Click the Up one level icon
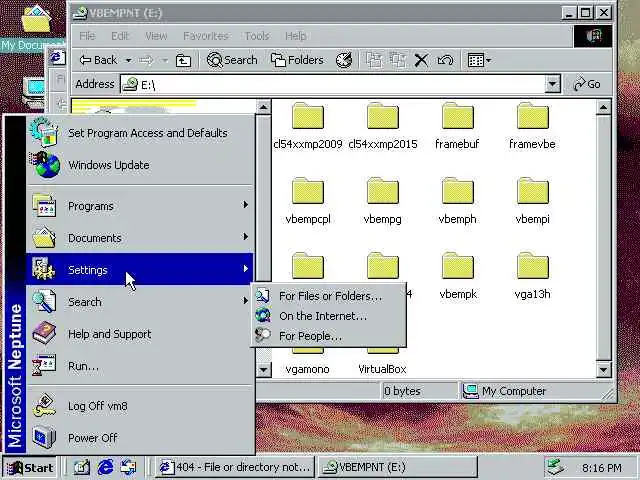 183,61
